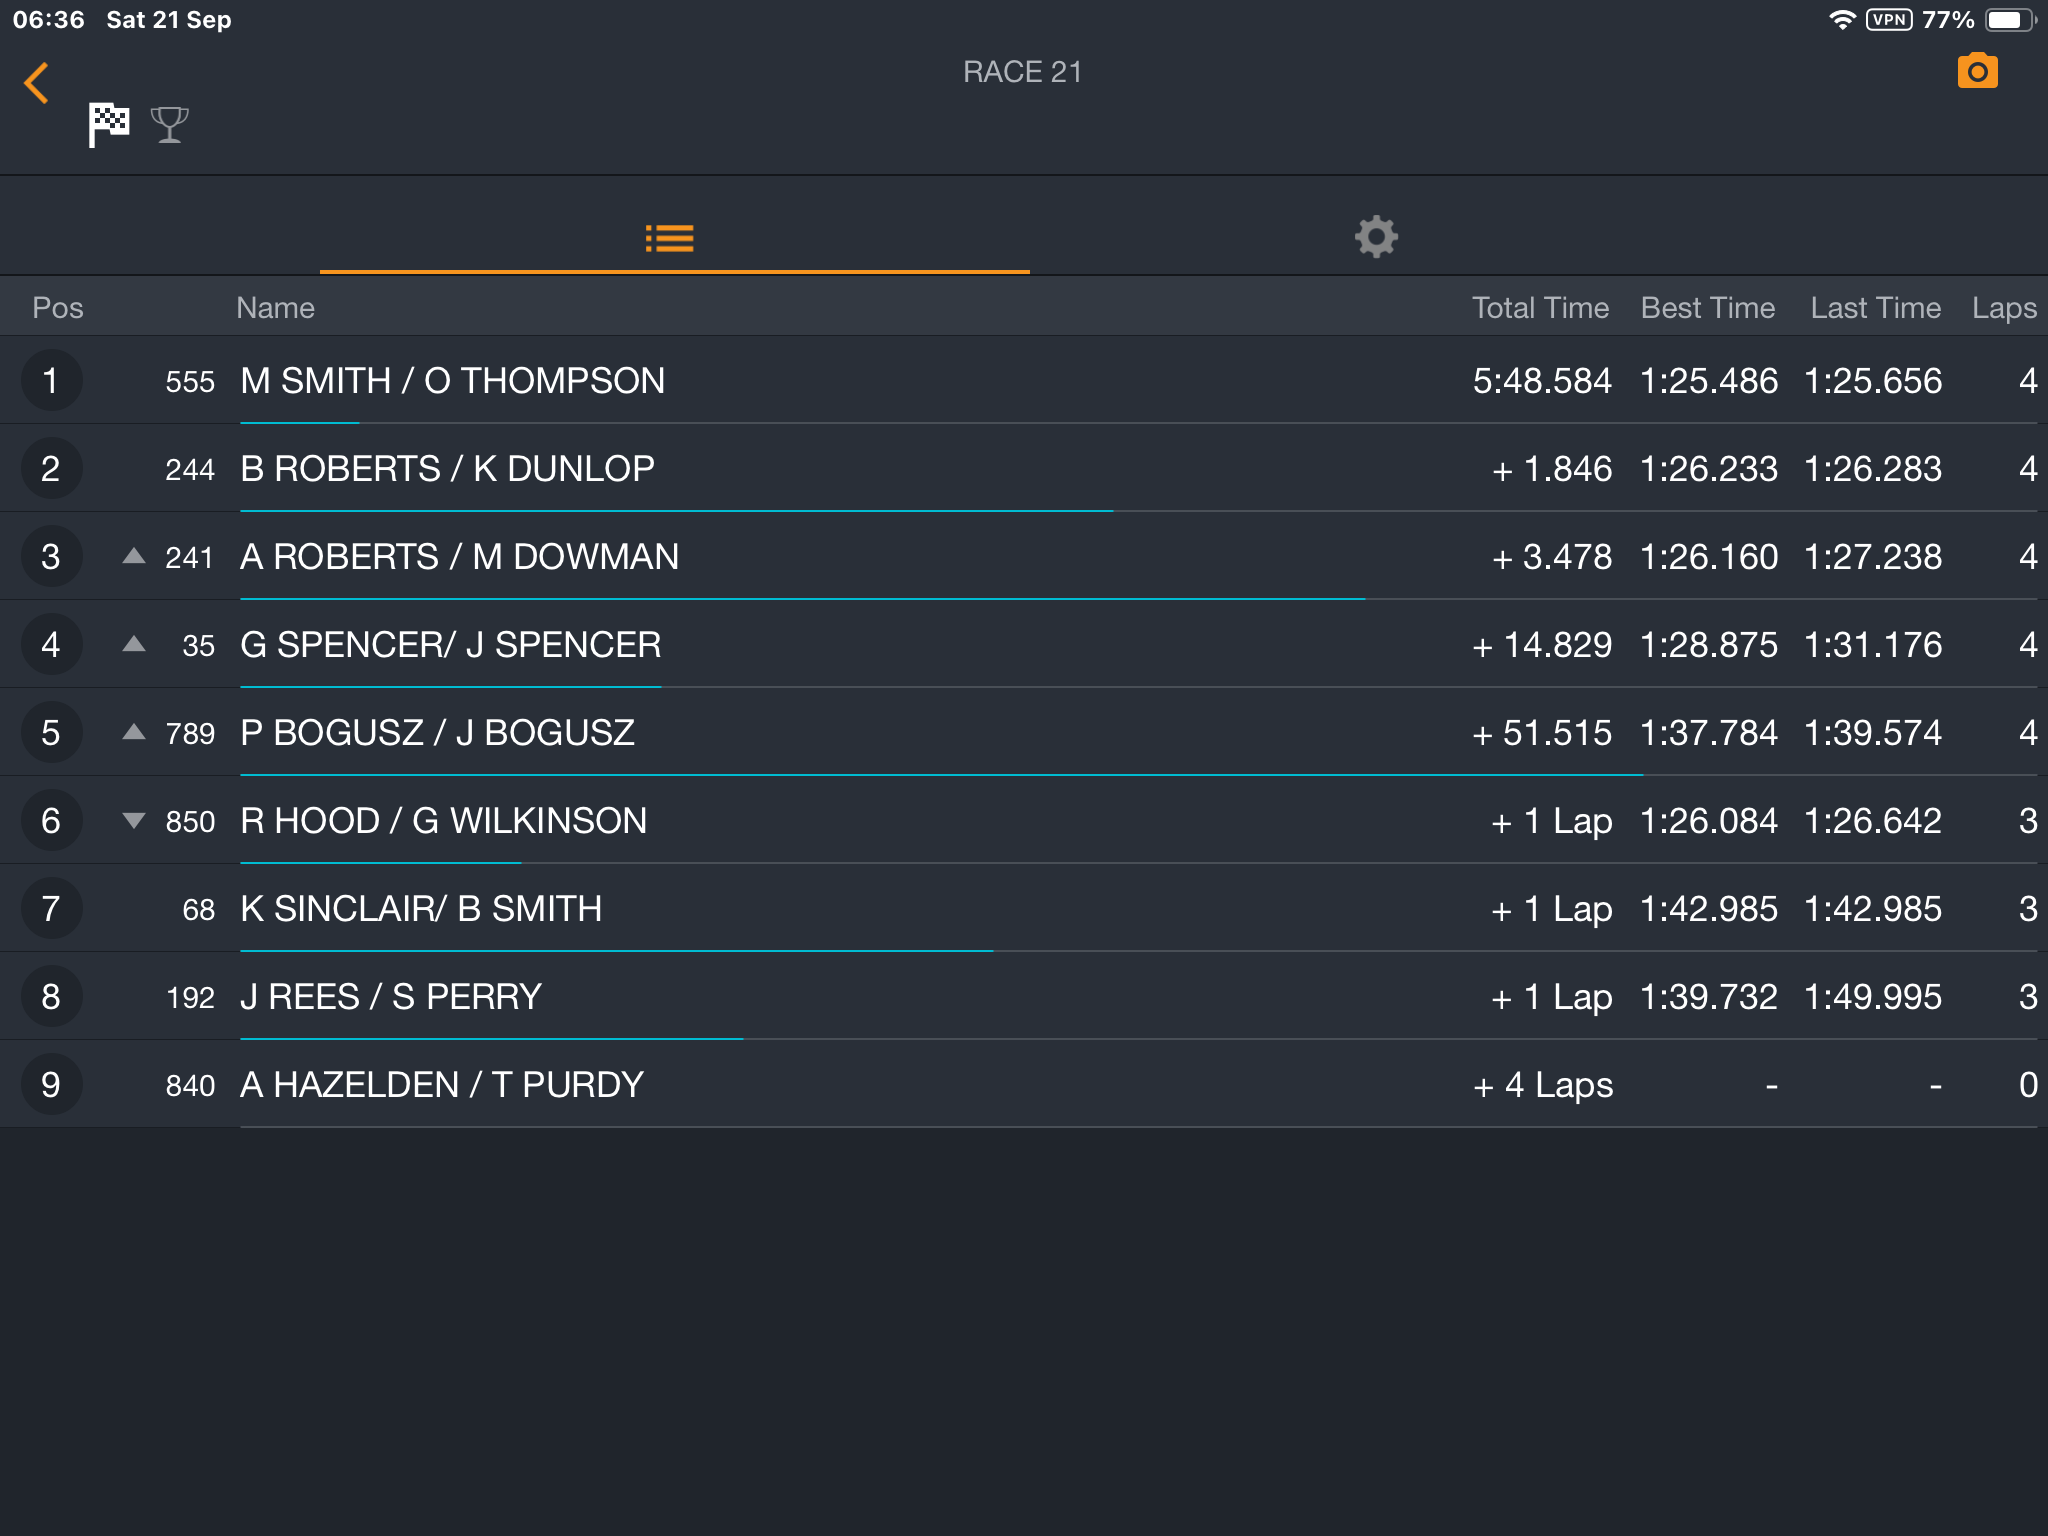Select the M SMITH / O THOMPSON row
The image size is (2048, 1536).
pyautogui.click(x=1024, y=380)
